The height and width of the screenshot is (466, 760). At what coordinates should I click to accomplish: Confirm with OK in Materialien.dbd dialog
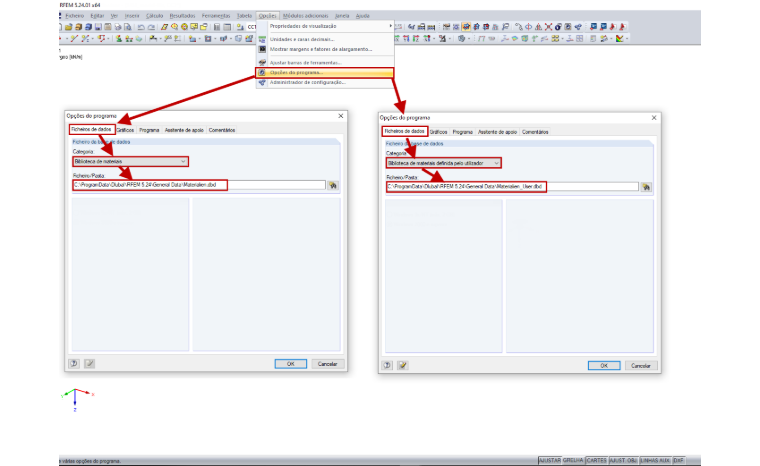tap(291, 364)
